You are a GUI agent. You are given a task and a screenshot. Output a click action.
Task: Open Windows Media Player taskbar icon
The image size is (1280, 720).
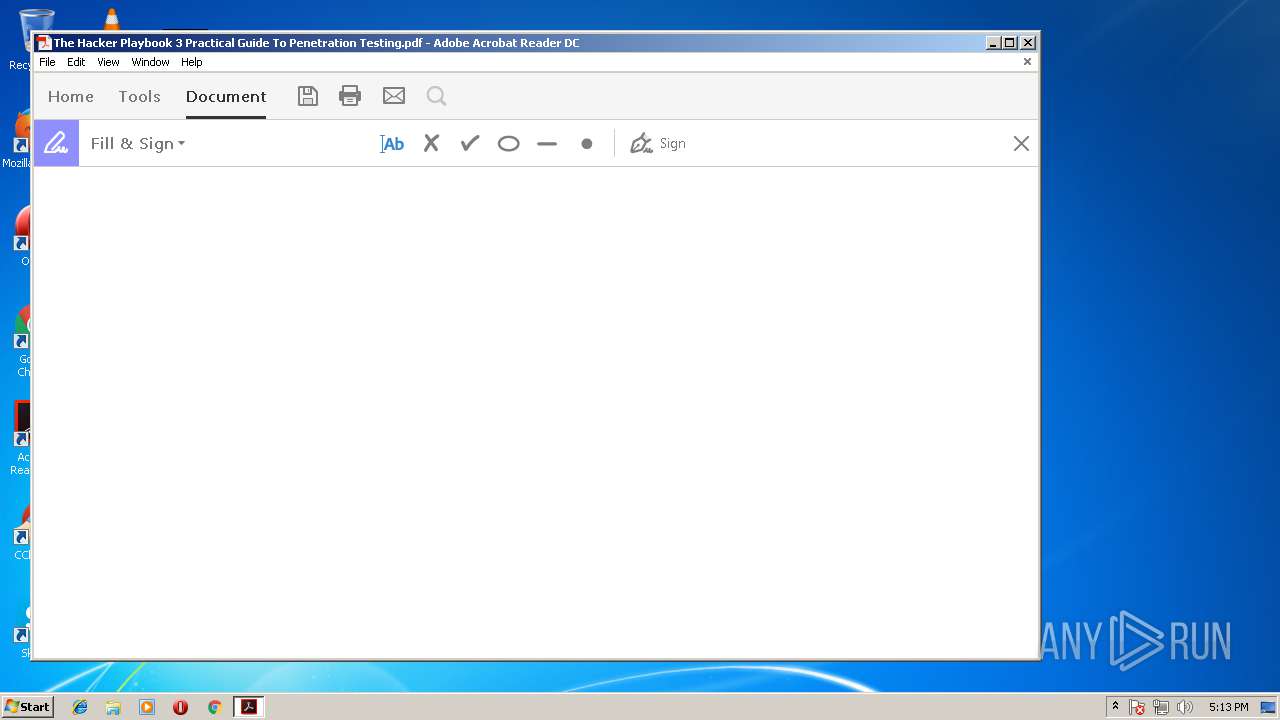(x=147, y=707)
